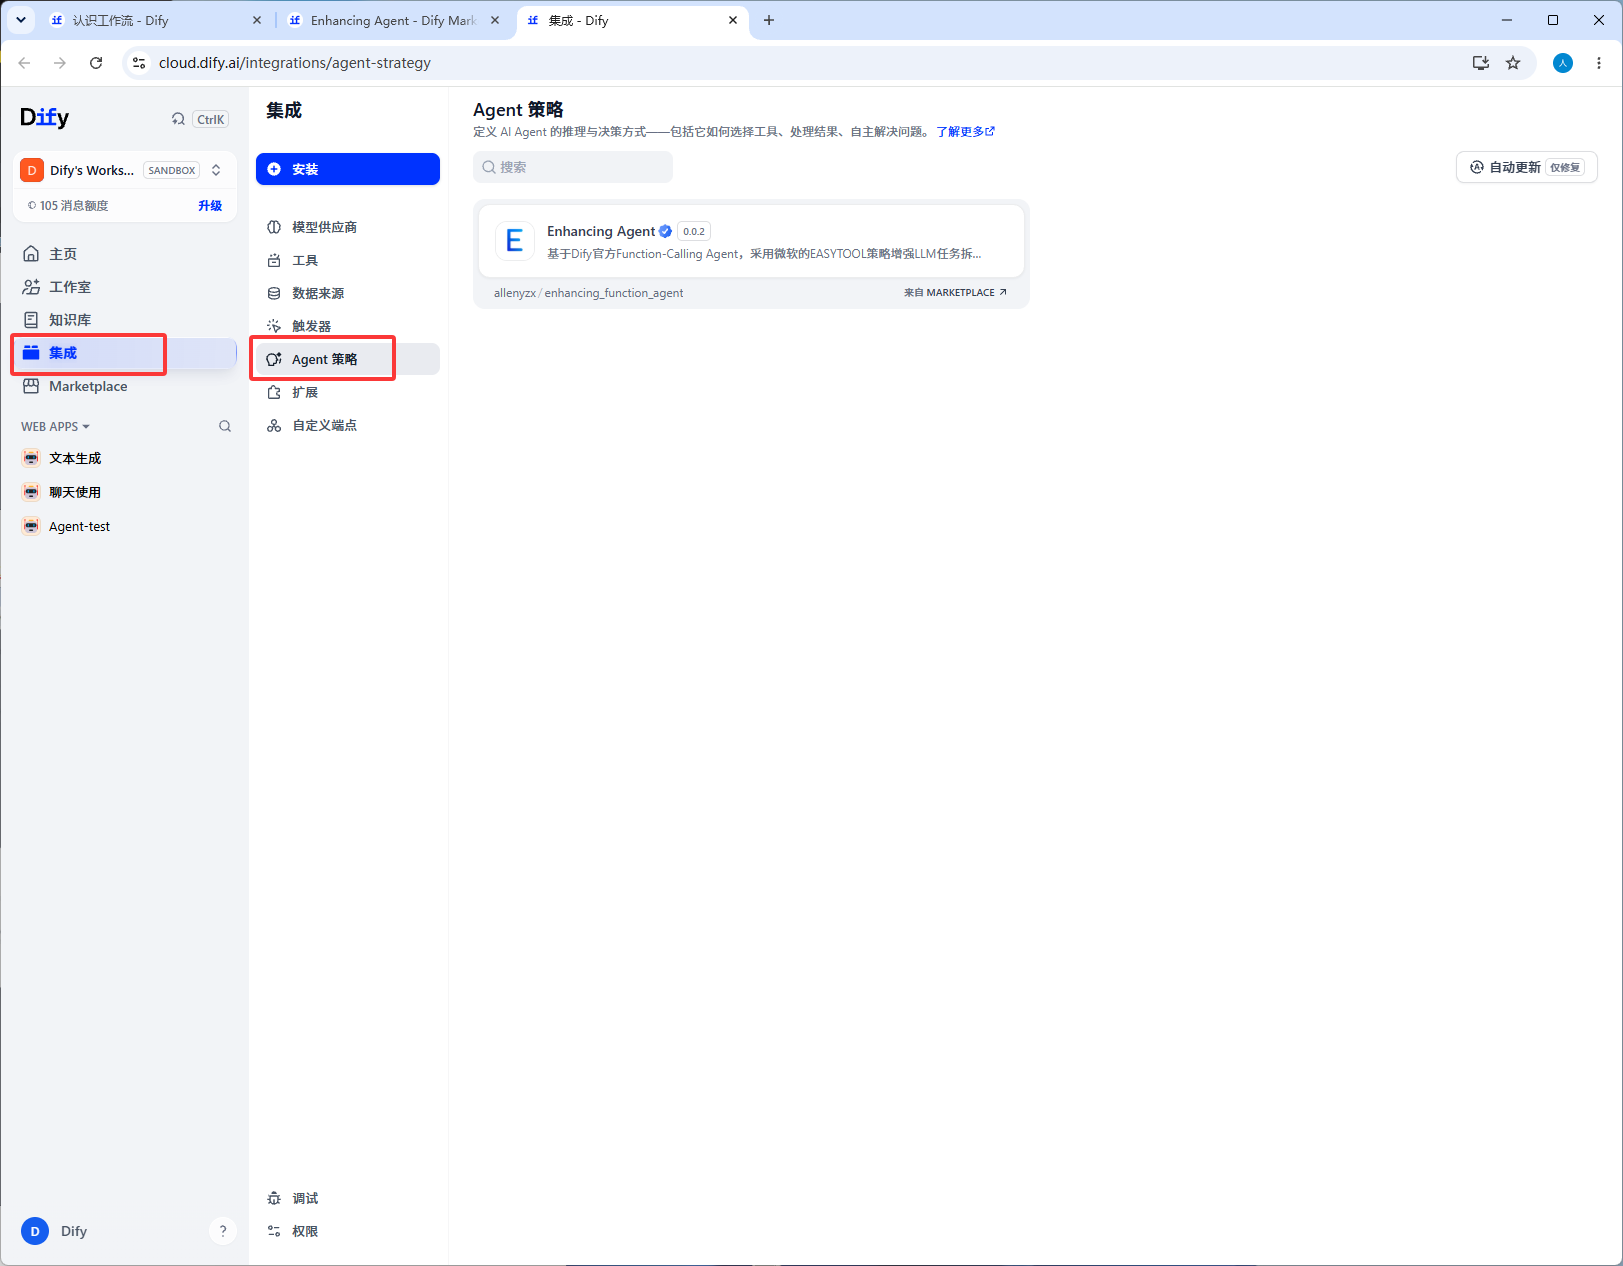Click the 升级 upgrade link
This screenshot has height=1266, width=1623.
click(x=210, y=206)
